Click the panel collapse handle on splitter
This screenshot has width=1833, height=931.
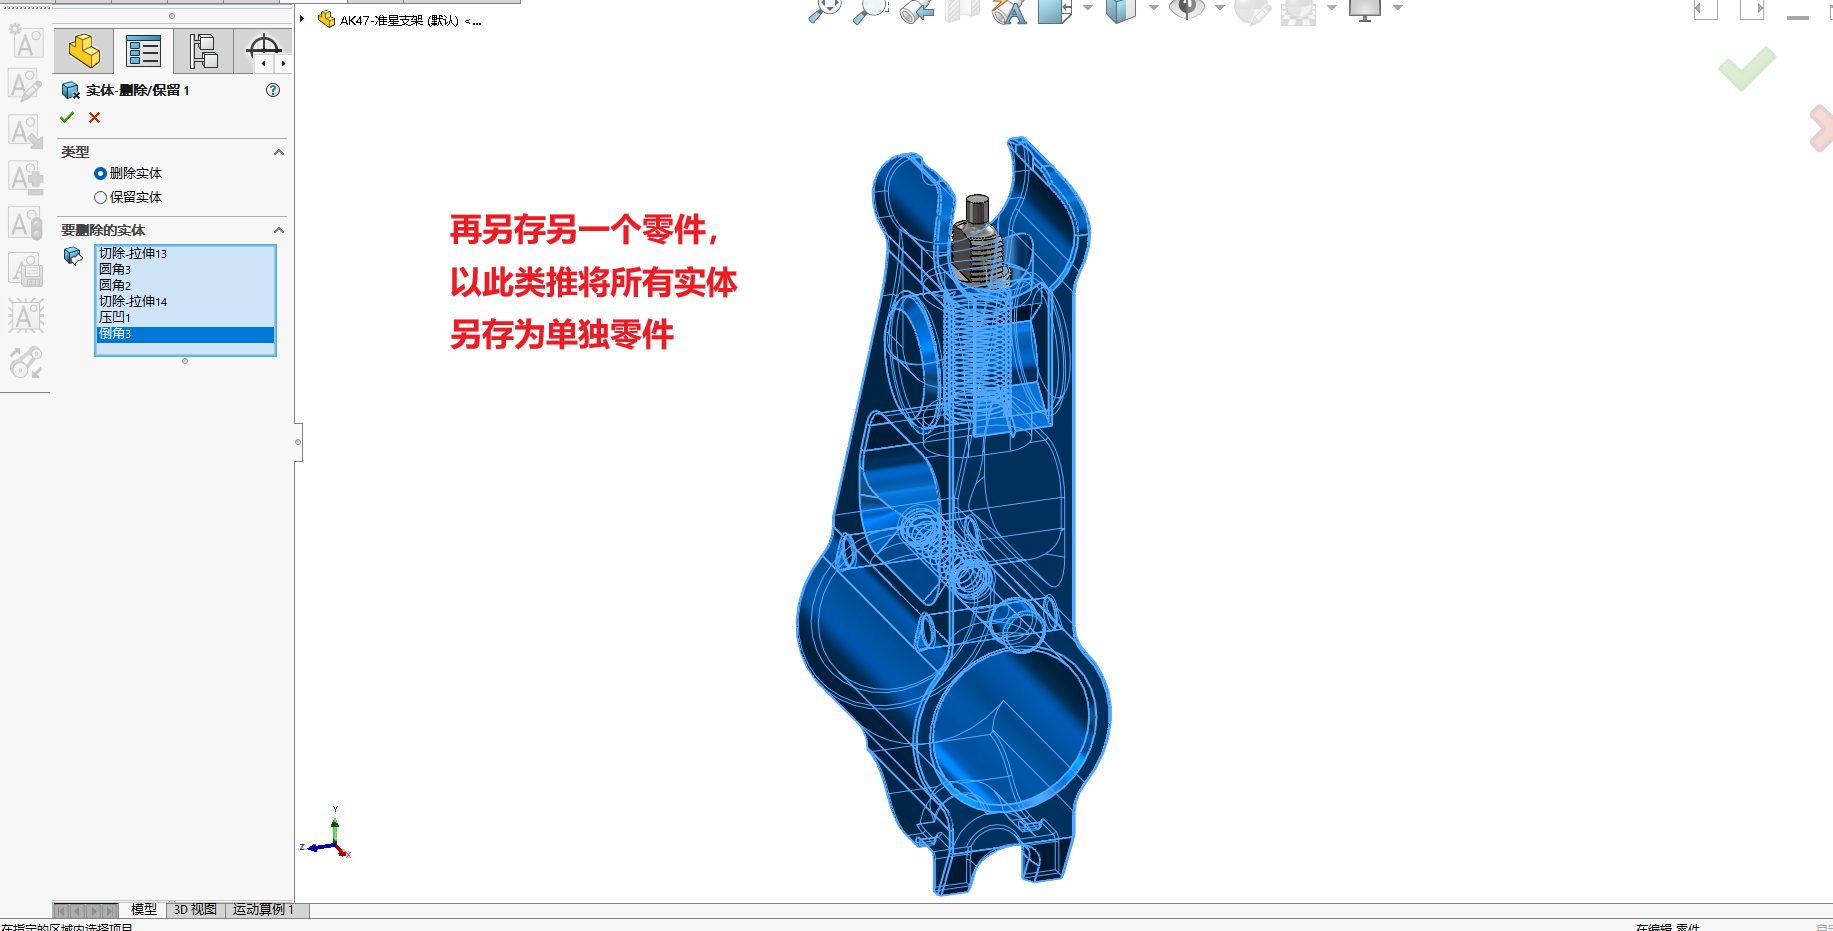tap(298, 442)
